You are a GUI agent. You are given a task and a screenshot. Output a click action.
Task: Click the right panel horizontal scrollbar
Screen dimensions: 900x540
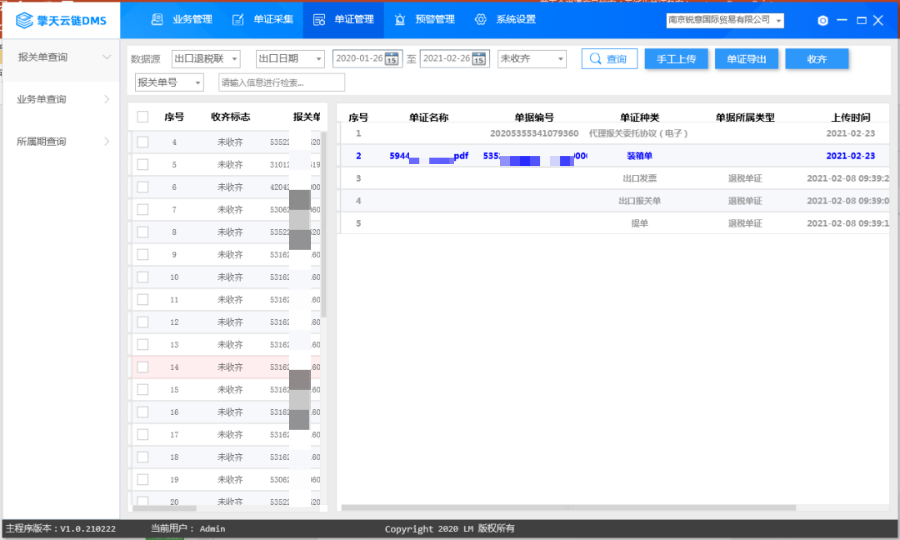click(568, 508)
